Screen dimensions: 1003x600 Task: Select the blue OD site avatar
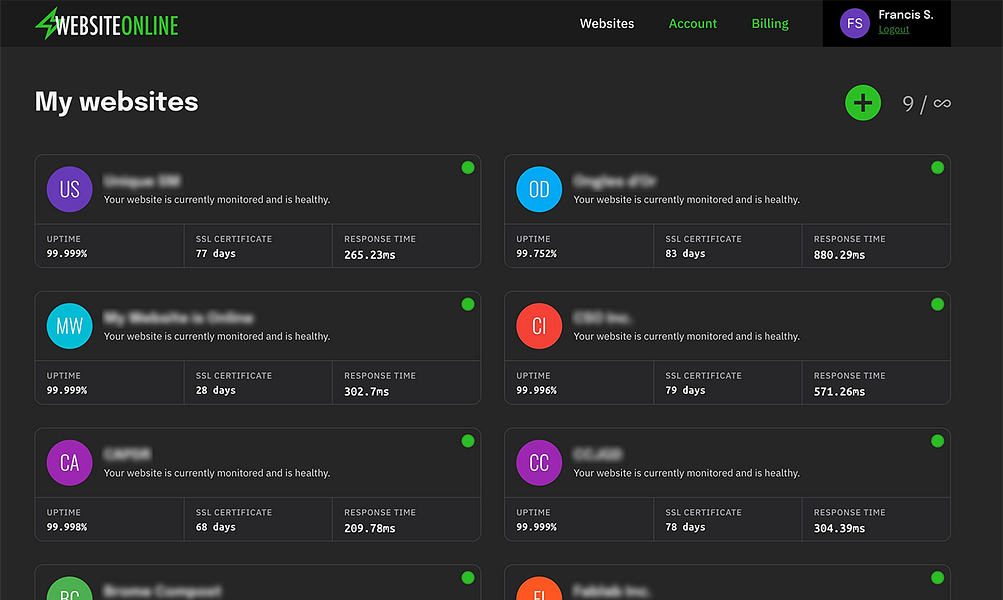point(539,189)
